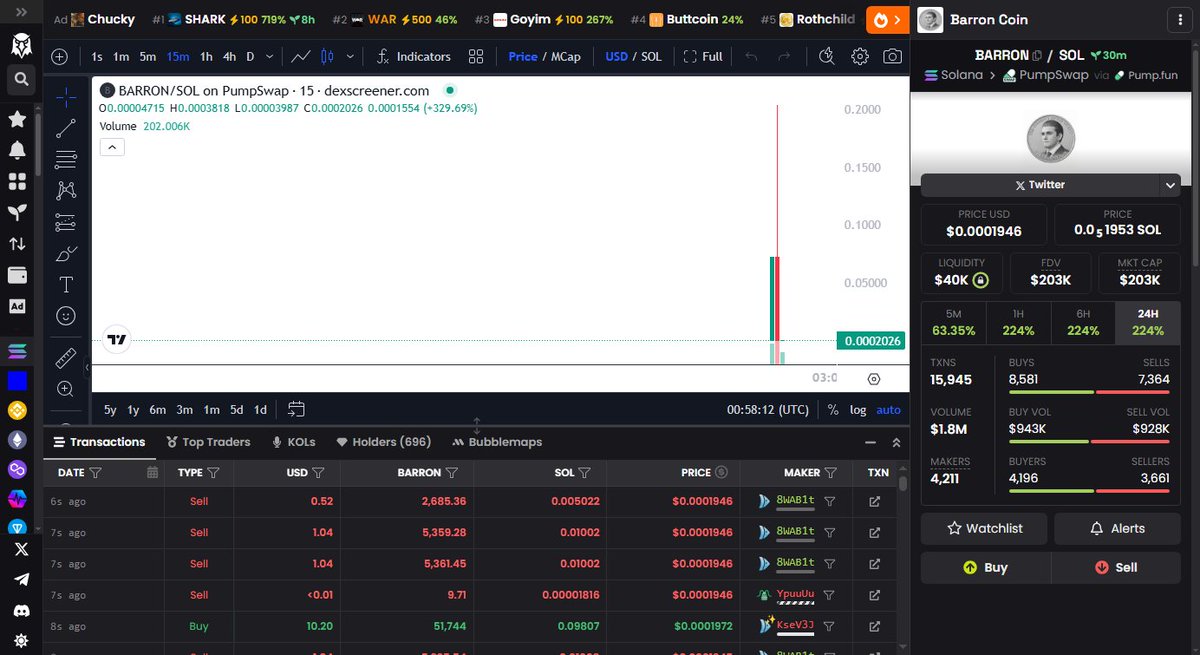
Task: Select the emoji sticker tool
Action: click(66, 315)
